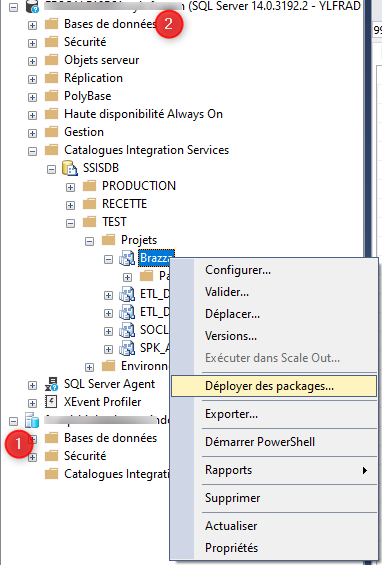Select the Projets label
Viewport: 382px width, 565px height.
[139, 240]
